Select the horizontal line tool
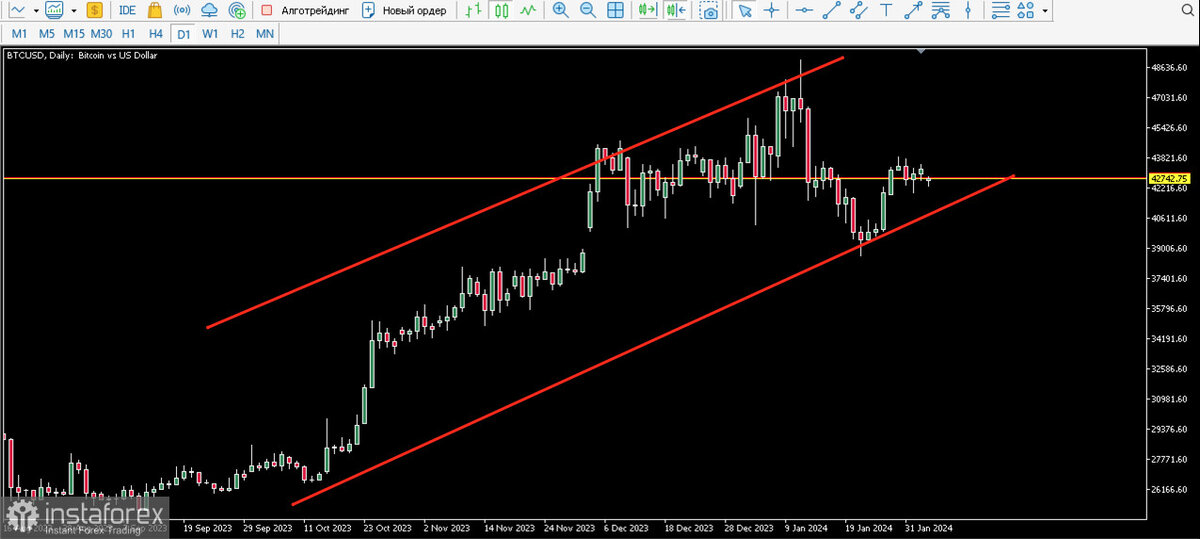The height and width of the screenshot is (539, 1200). tap(803, 10)
